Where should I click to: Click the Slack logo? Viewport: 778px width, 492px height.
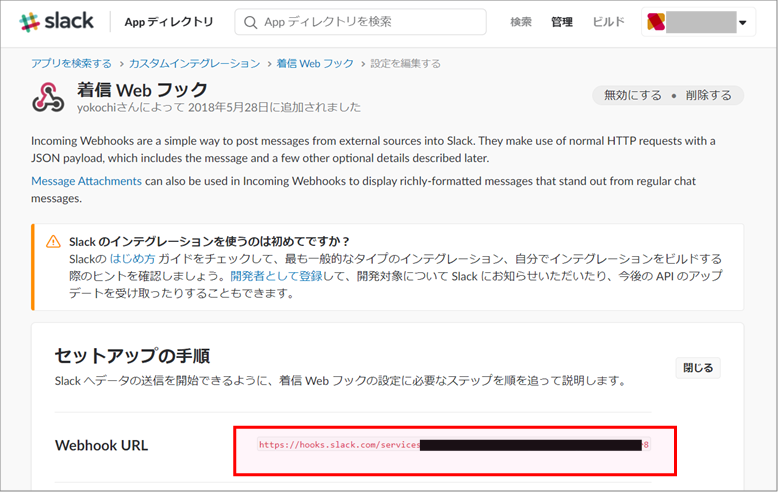click(x=56, y=22)
